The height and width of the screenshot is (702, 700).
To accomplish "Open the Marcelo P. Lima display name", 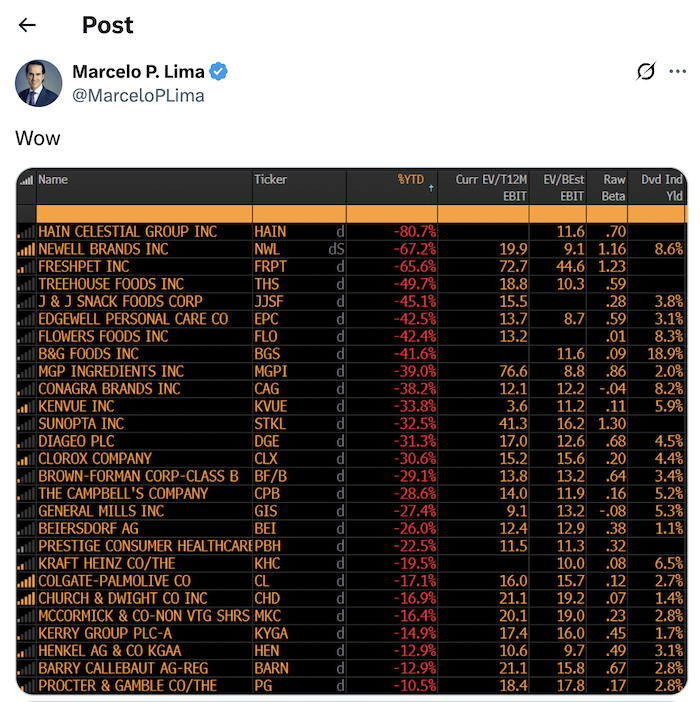I will pos(135,71).
